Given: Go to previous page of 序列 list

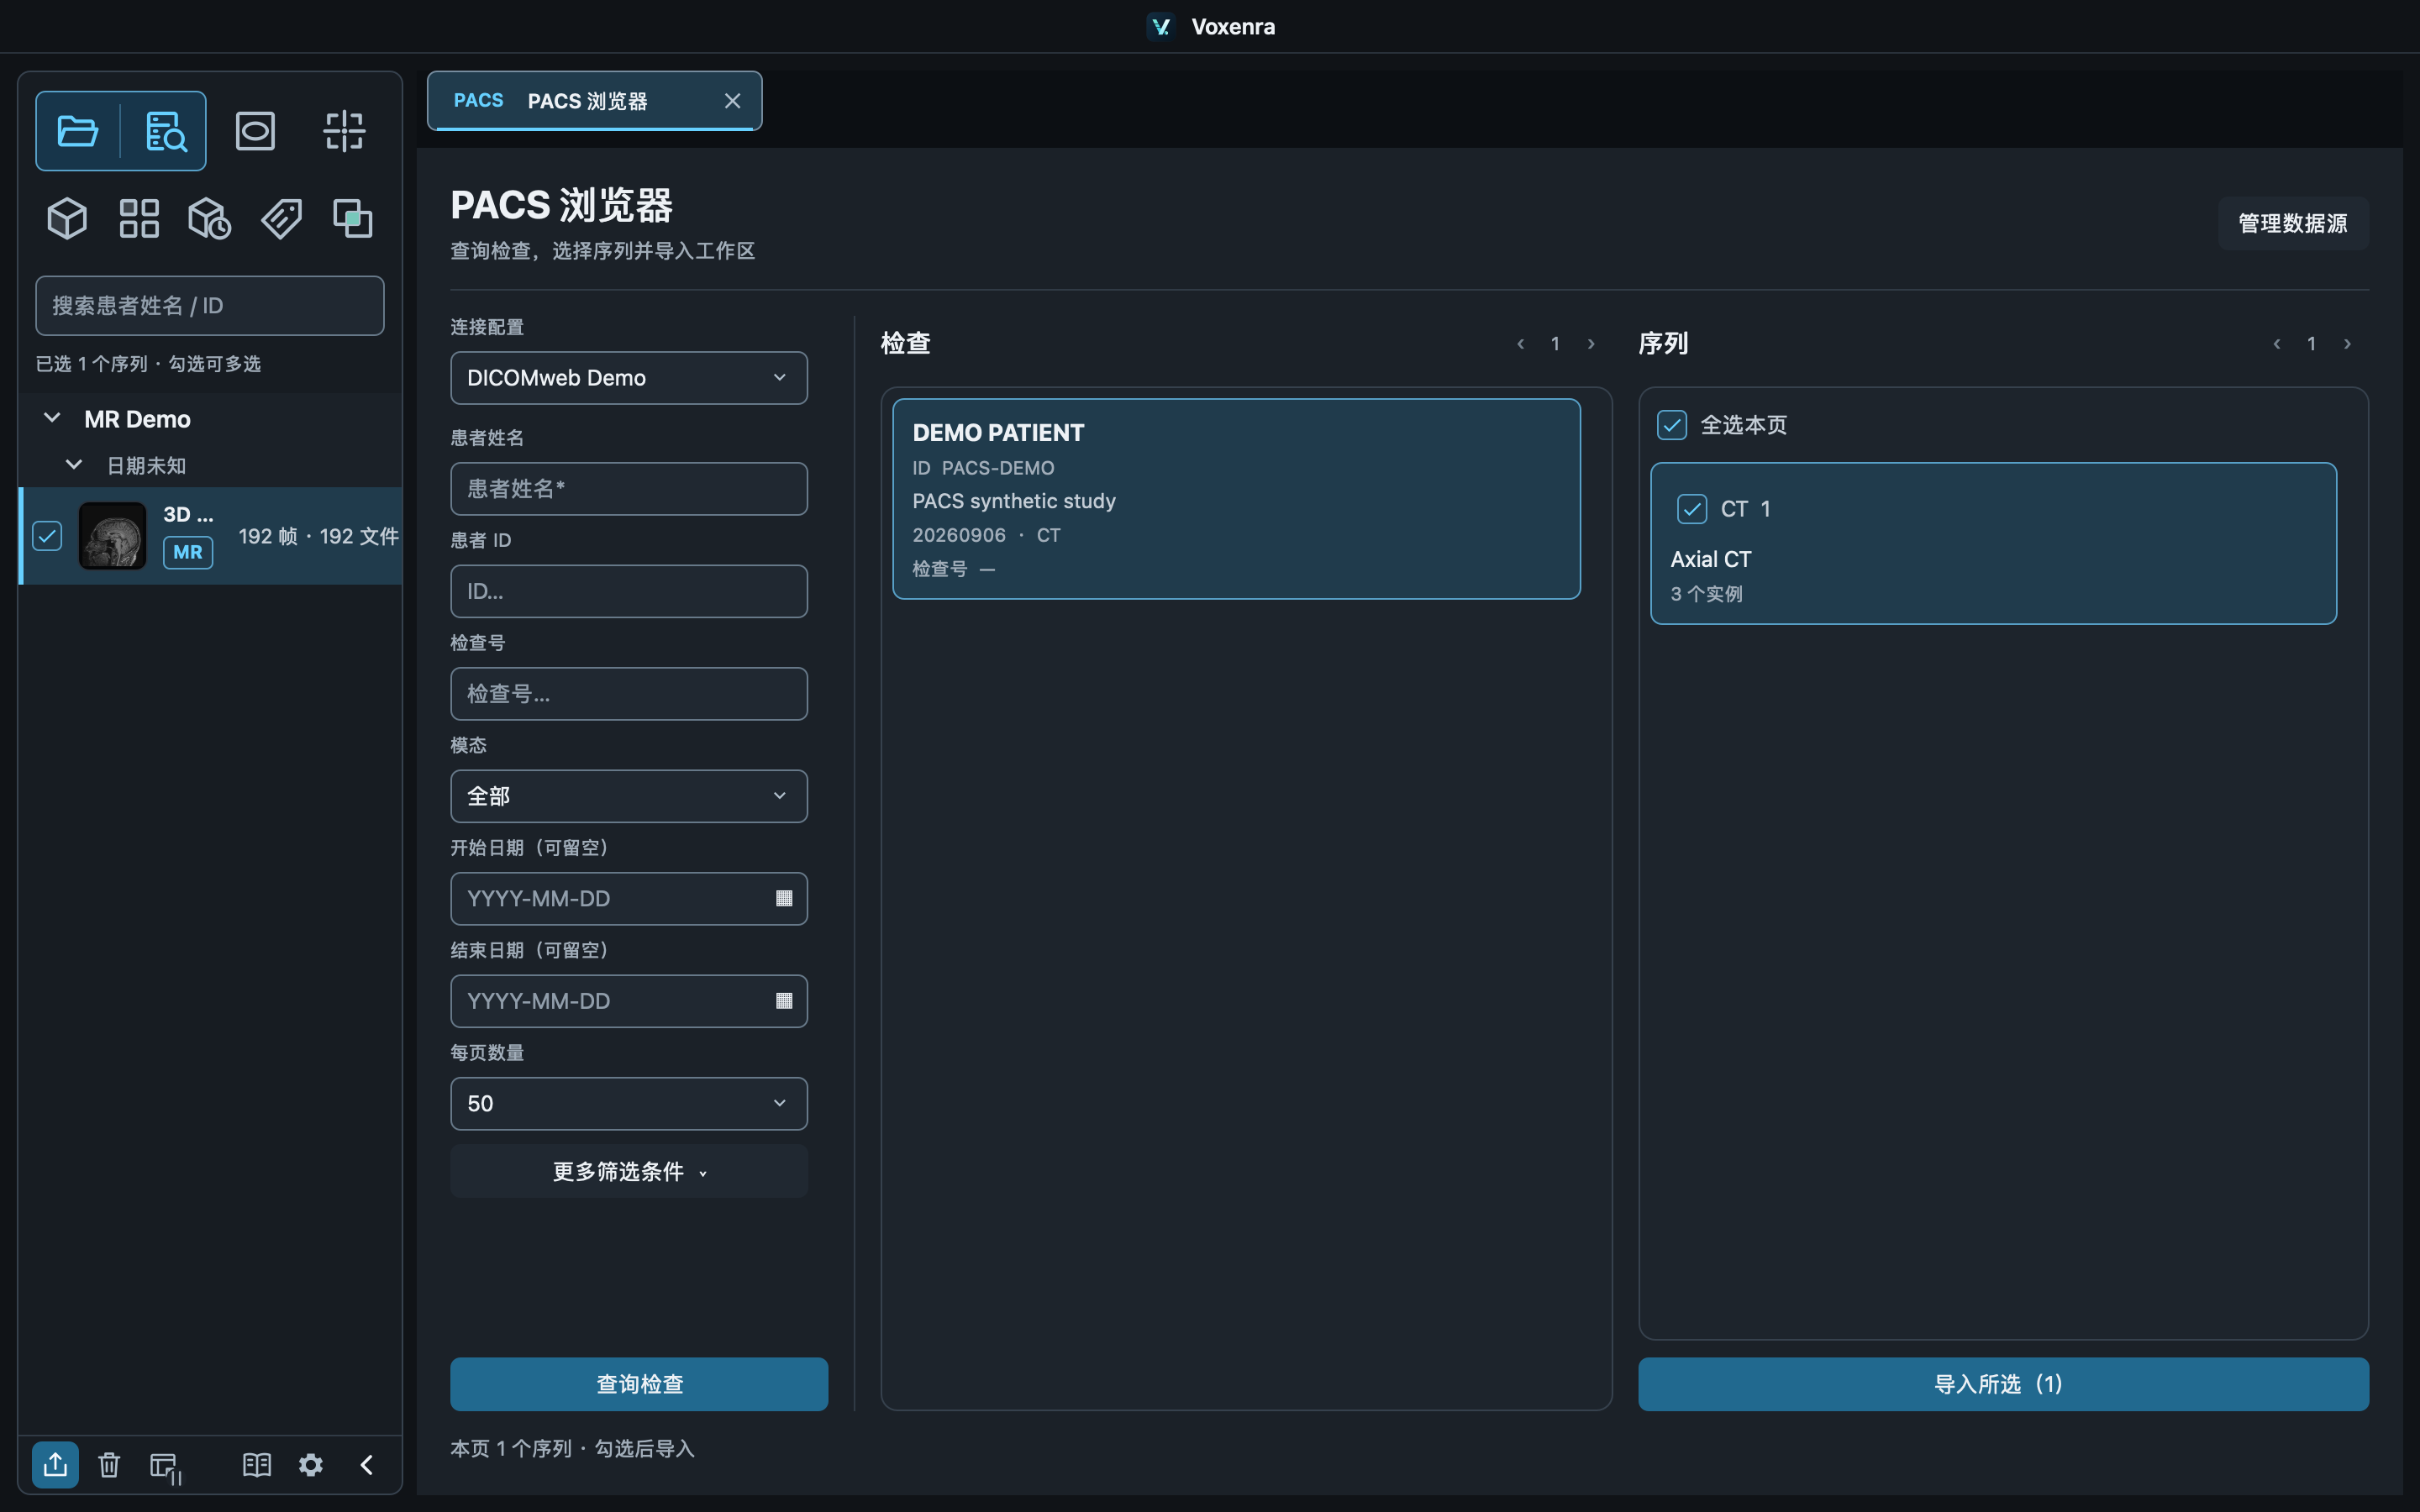Looking at the screenshot, I should coord(2277,344).
